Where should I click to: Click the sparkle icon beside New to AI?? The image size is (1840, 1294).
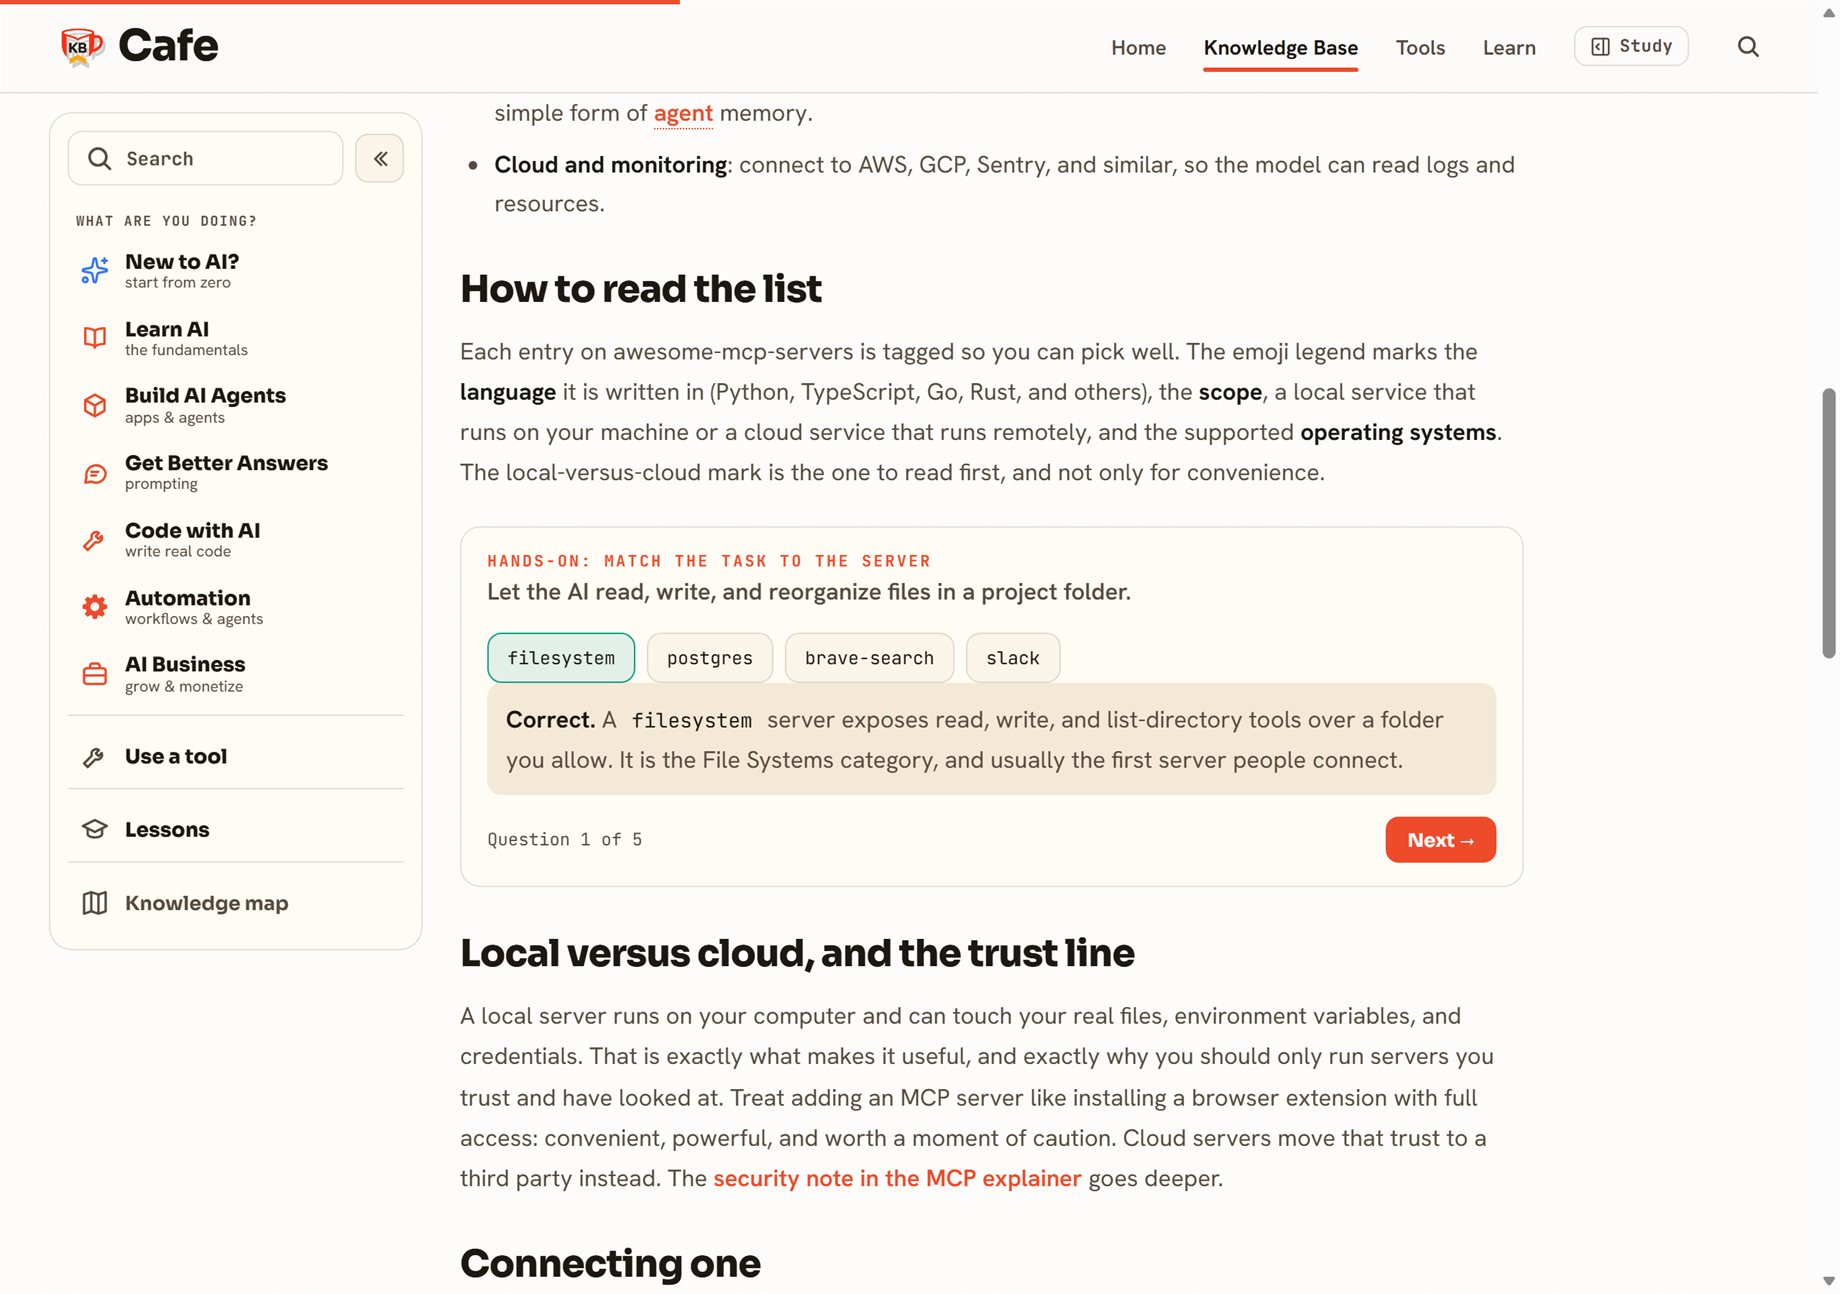tap(94, 270)
